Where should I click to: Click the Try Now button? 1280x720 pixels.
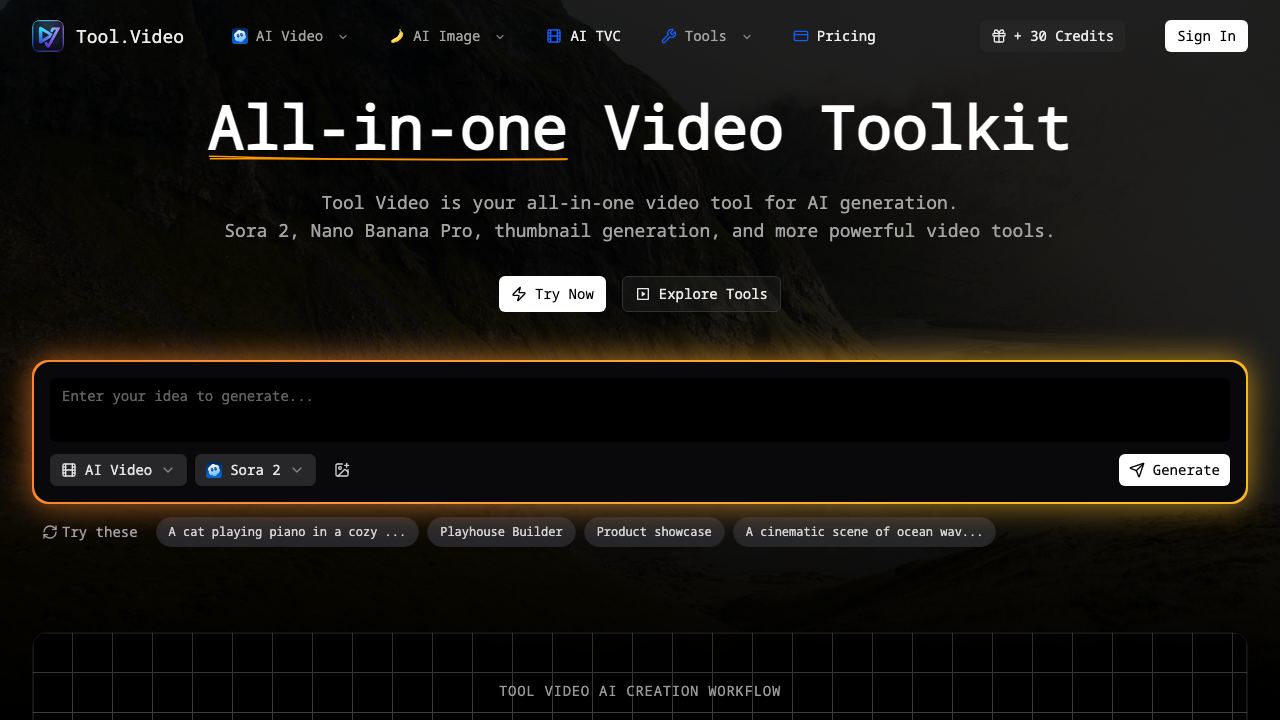(x=552, y=294)
